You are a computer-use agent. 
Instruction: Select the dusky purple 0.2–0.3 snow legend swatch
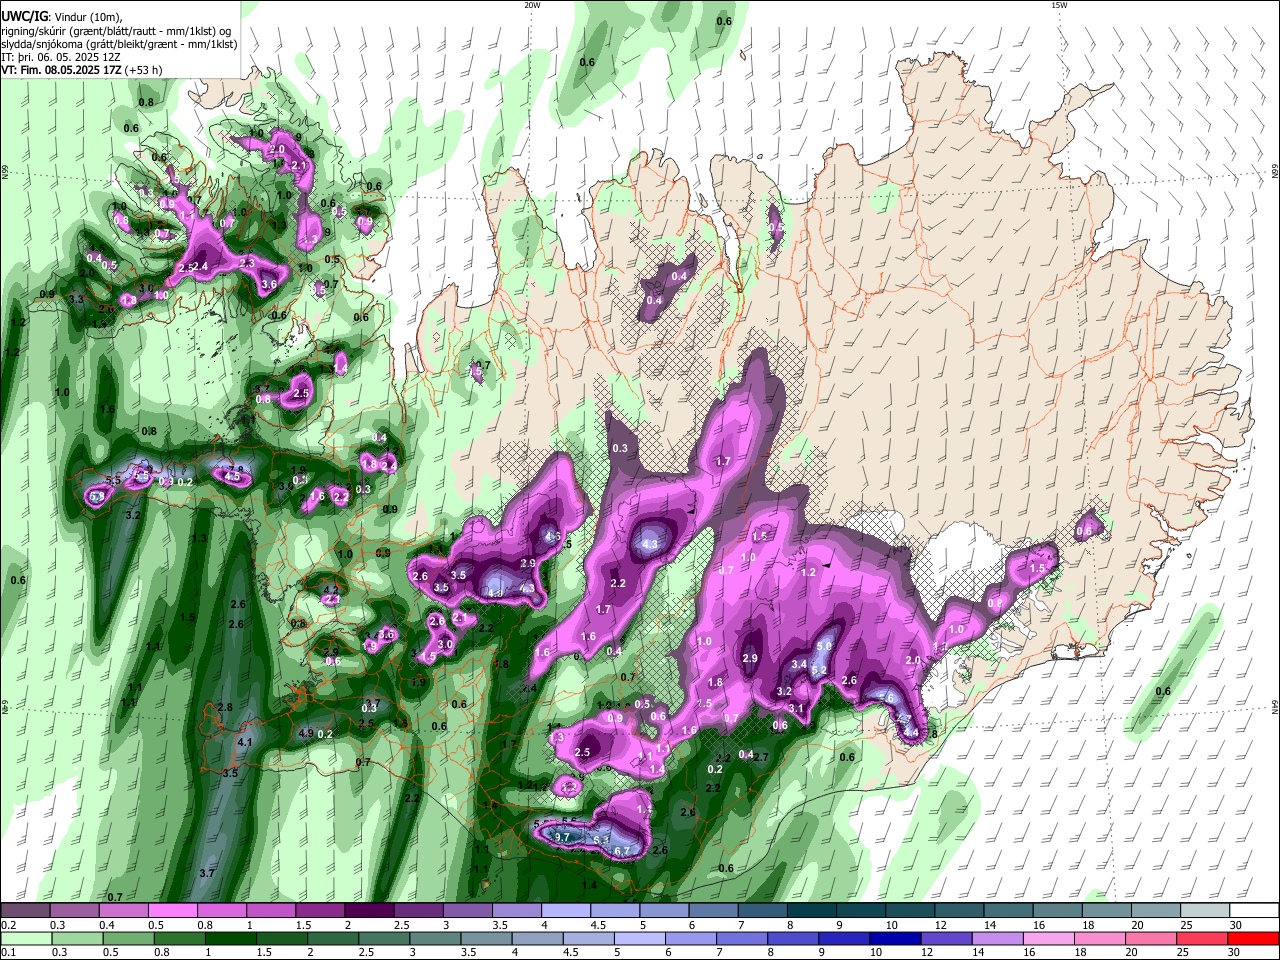25,911
